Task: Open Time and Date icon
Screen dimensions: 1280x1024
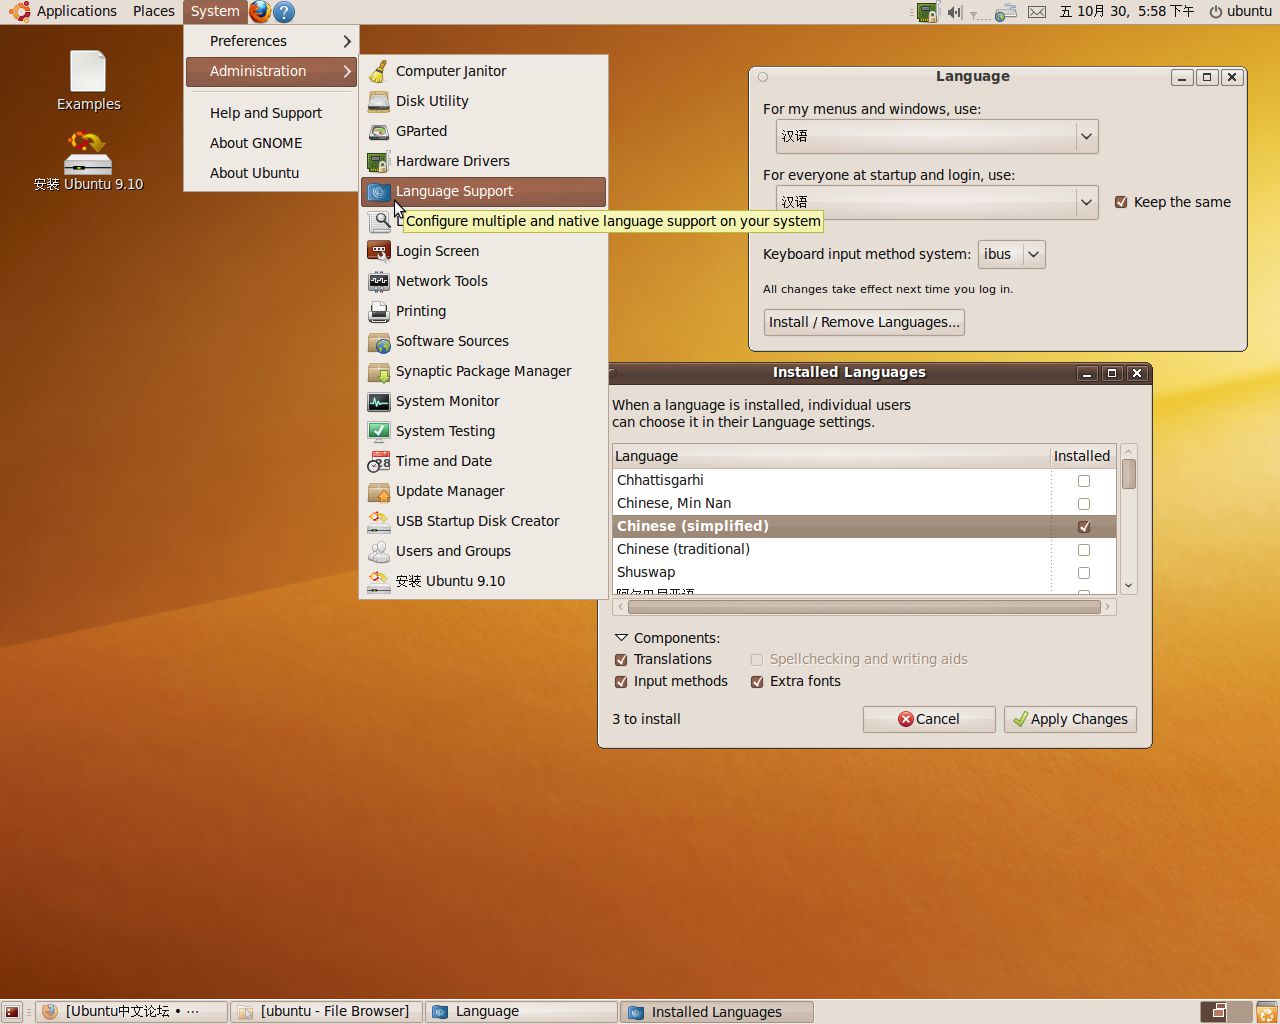Action: (379, 461)
